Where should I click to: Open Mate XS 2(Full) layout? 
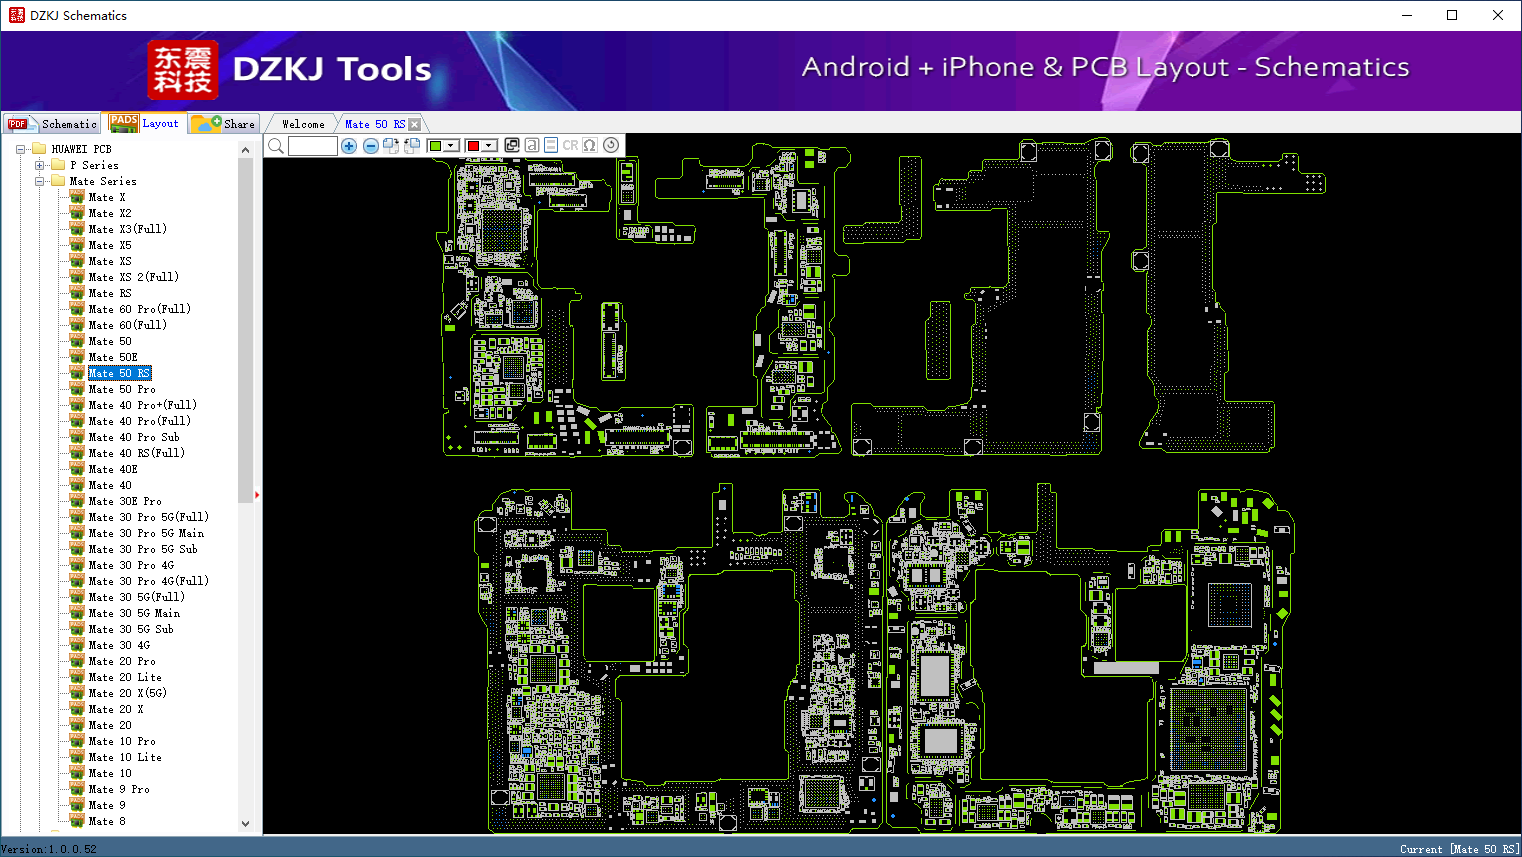[133, 277]
